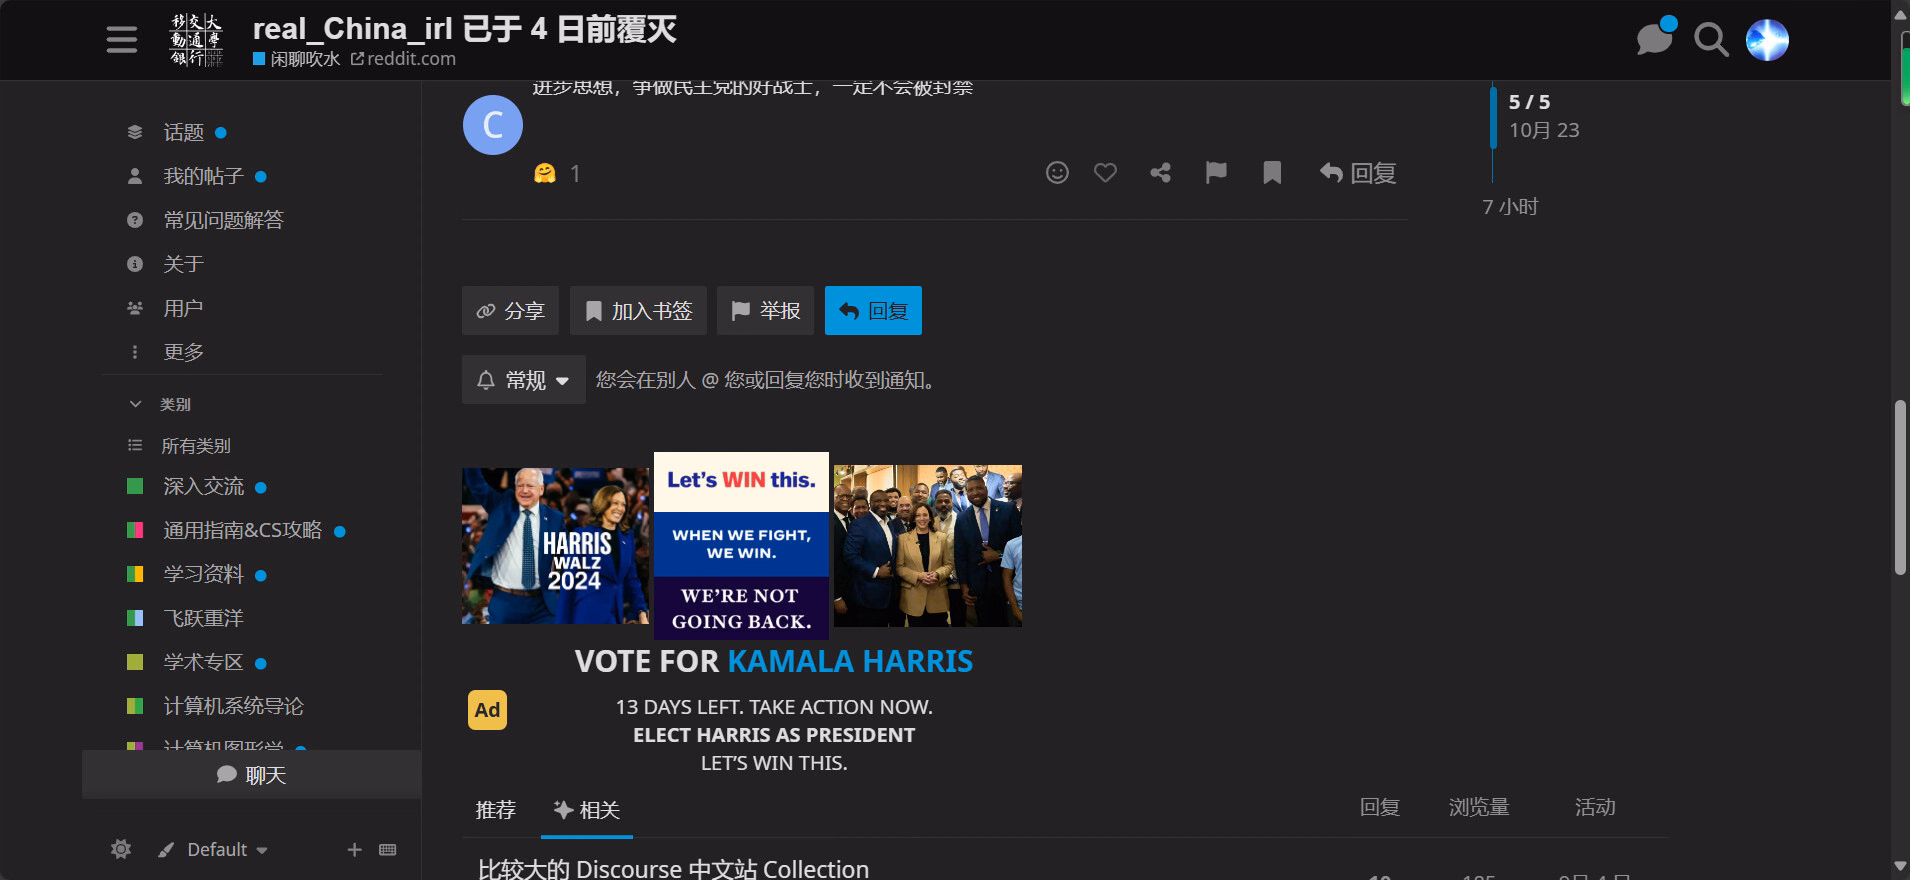Screen dimensions: 1910x880
Task: Collapse the 类别 categories section
Action: [160, 404]
